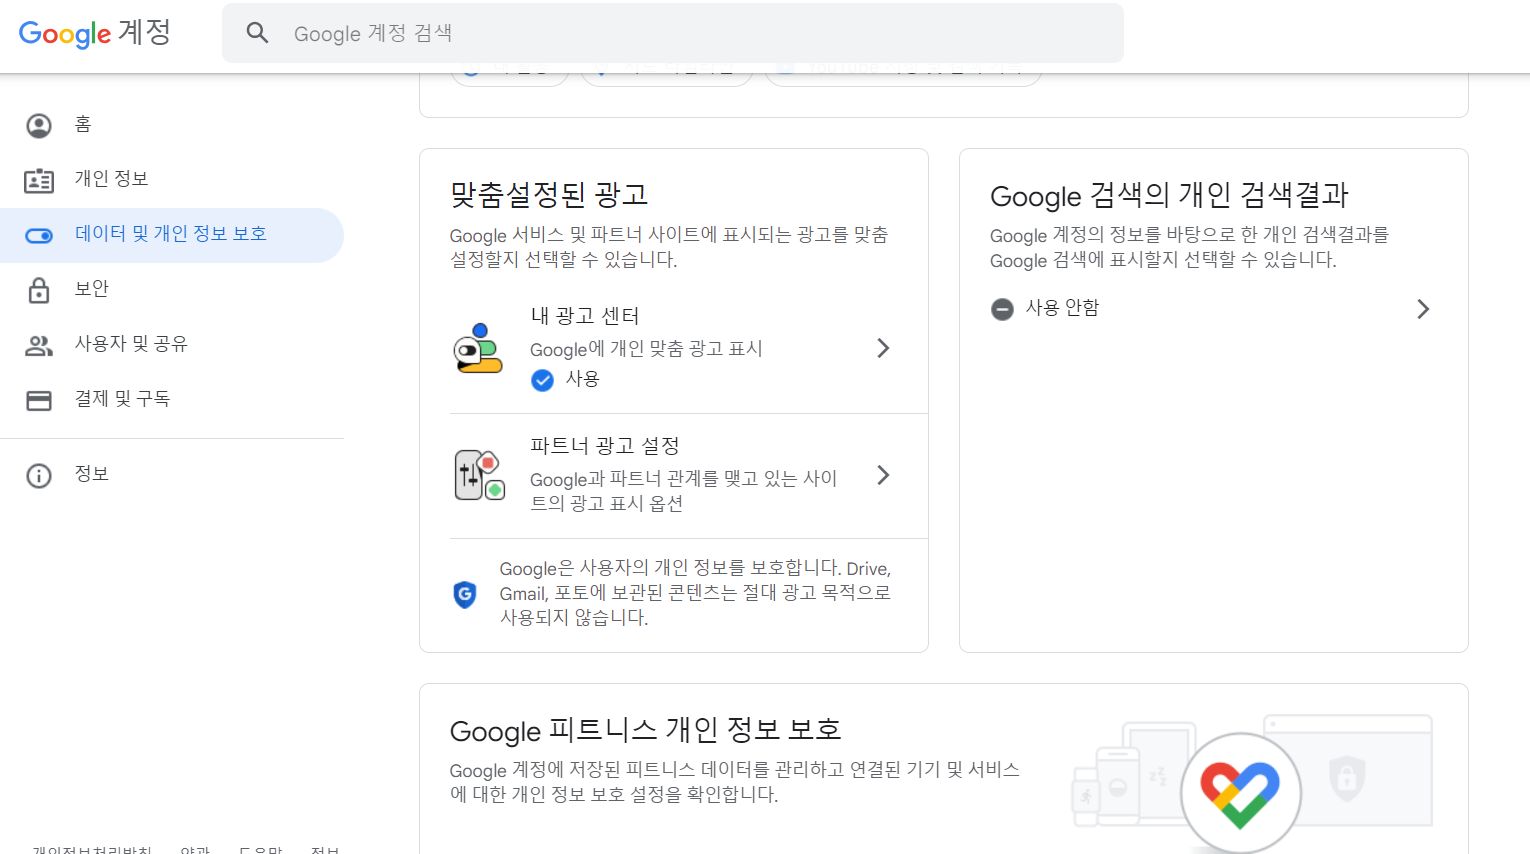Click the 'Google과 파트너 관계를 맺고 있는' description
The height and width of the screenshot is (854, 1530).
point(684,491)
